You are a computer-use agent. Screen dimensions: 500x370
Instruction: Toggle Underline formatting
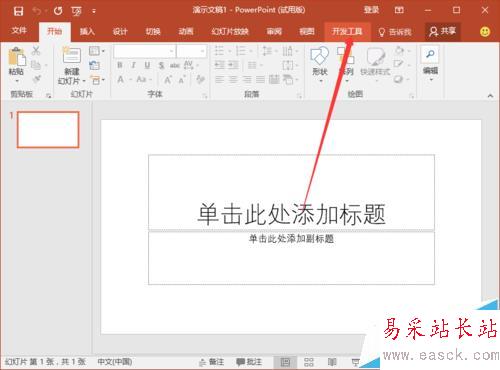click(x=147, y=65)
